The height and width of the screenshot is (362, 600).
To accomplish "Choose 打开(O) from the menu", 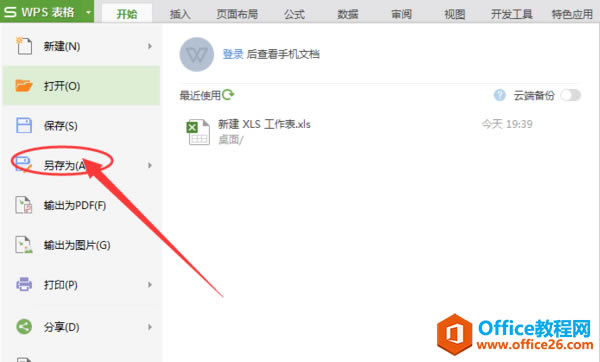I will click(x=81, y=86).
